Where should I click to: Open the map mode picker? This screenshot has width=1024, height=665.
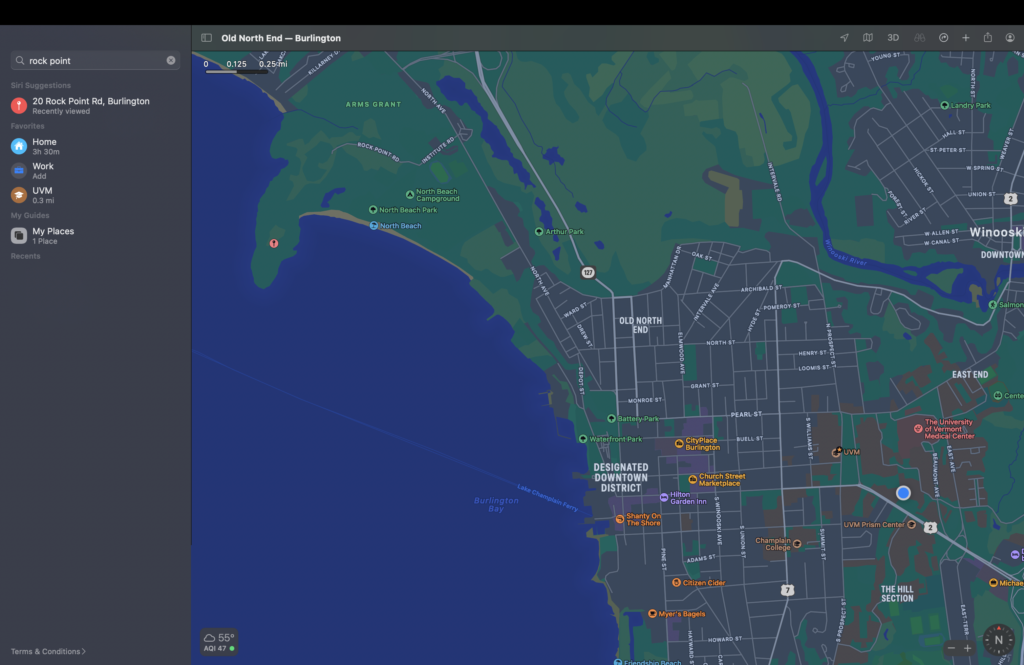coord(868,38)
